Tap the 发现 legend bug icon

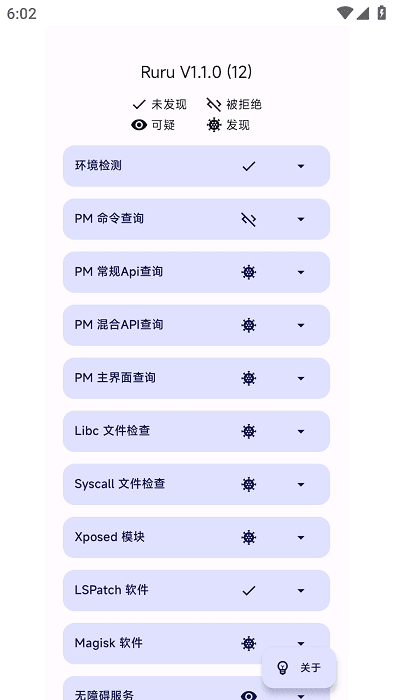click(x=214, y=125)
